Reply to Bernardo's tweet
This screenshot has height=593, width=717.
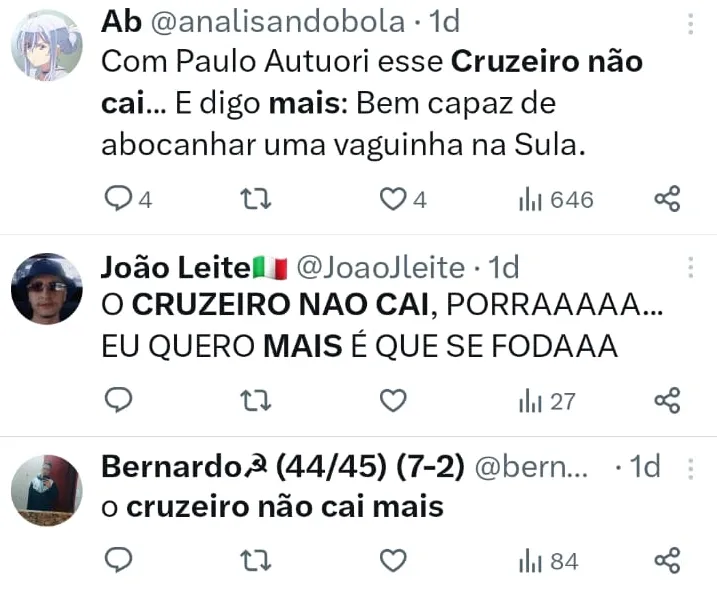[119, 561]
